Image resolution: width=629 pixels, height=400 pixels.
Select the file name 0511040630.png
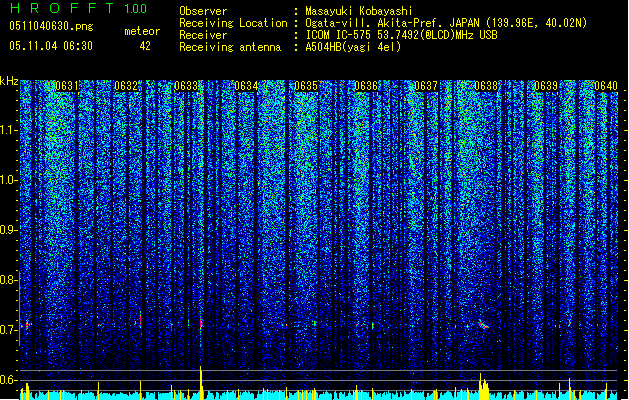click(x=51, y=26)
